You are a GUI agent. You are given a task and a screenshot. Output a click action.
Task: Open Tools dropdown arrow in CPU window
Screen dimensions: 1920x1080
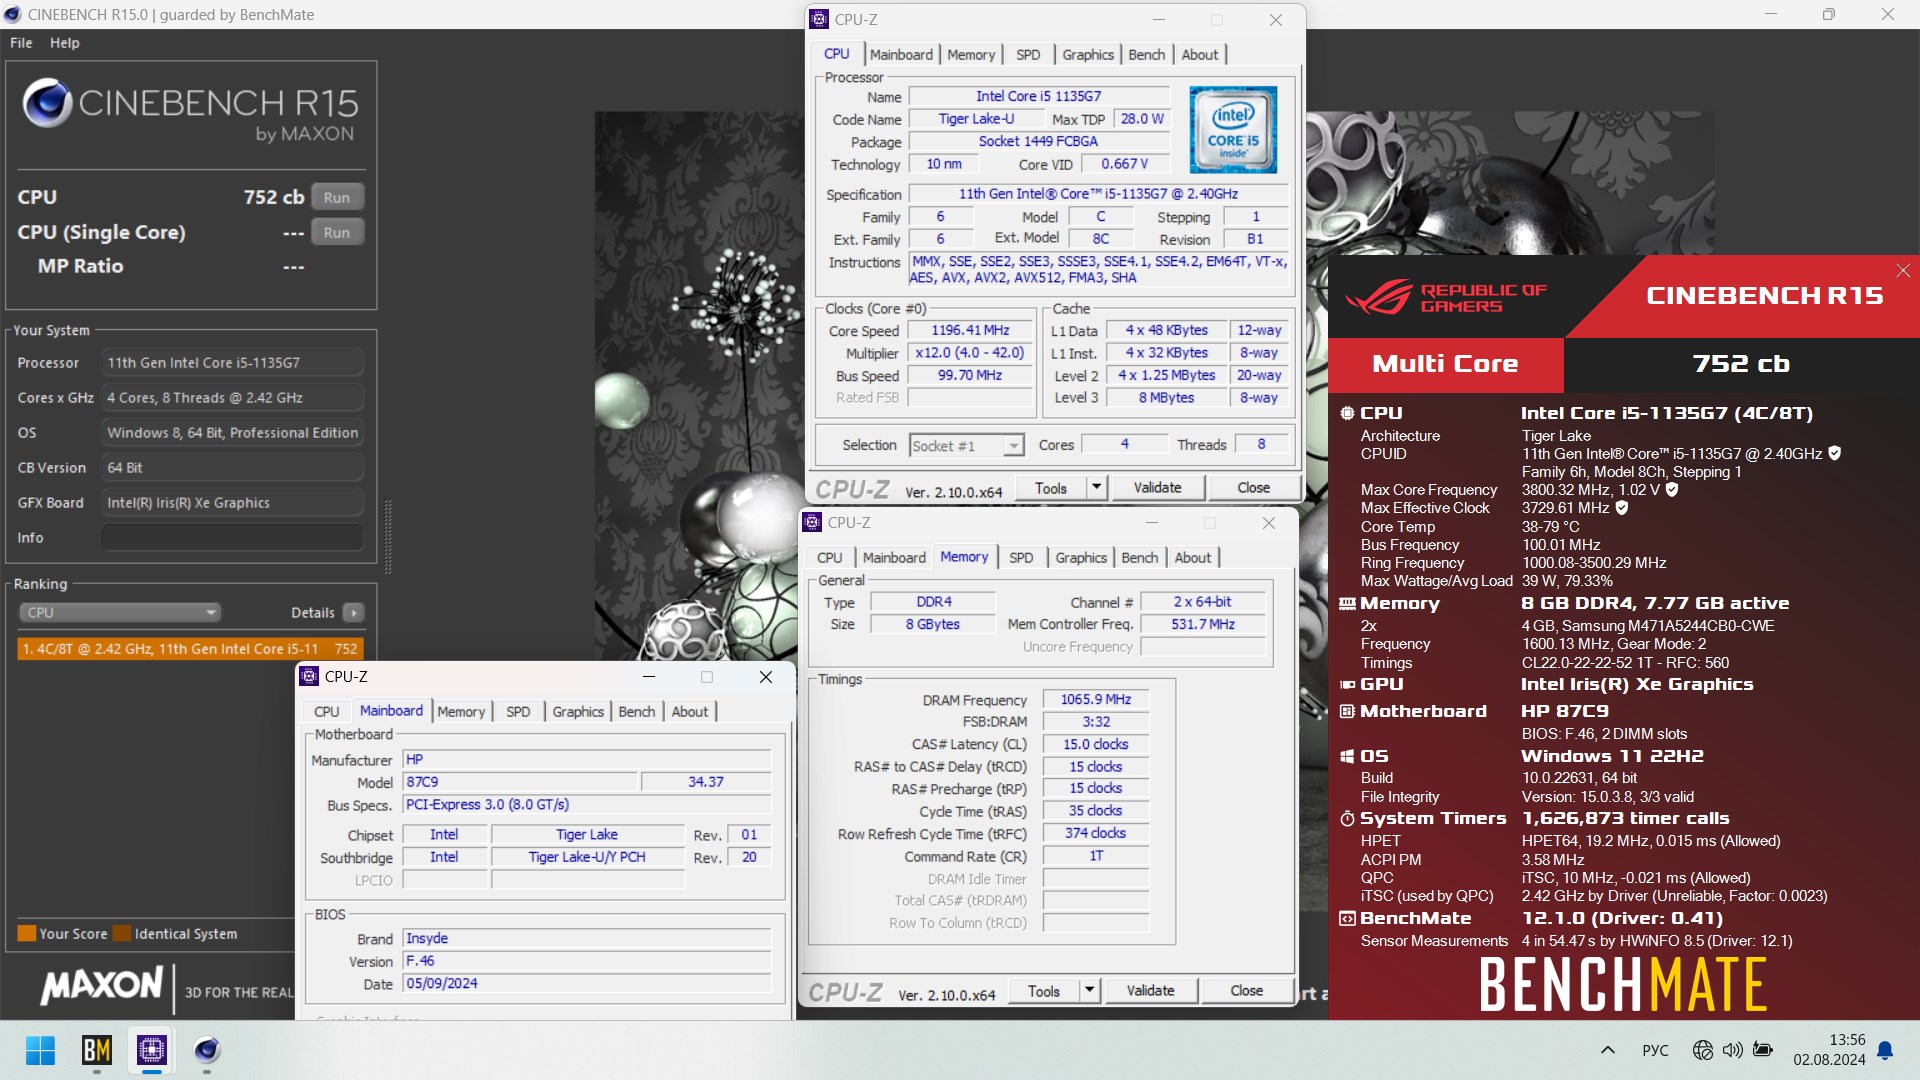coord(1096,488)
